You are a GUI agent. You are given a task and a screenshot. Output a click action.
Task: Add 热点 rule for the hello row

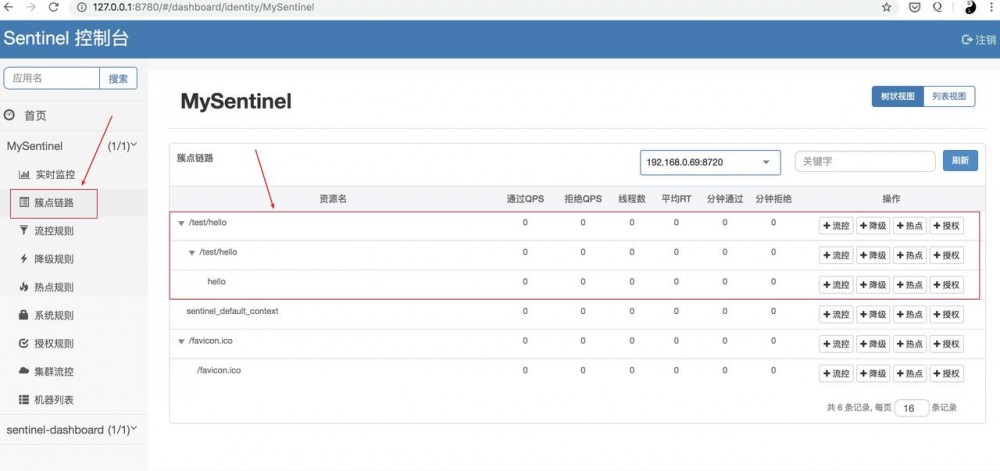909,285
